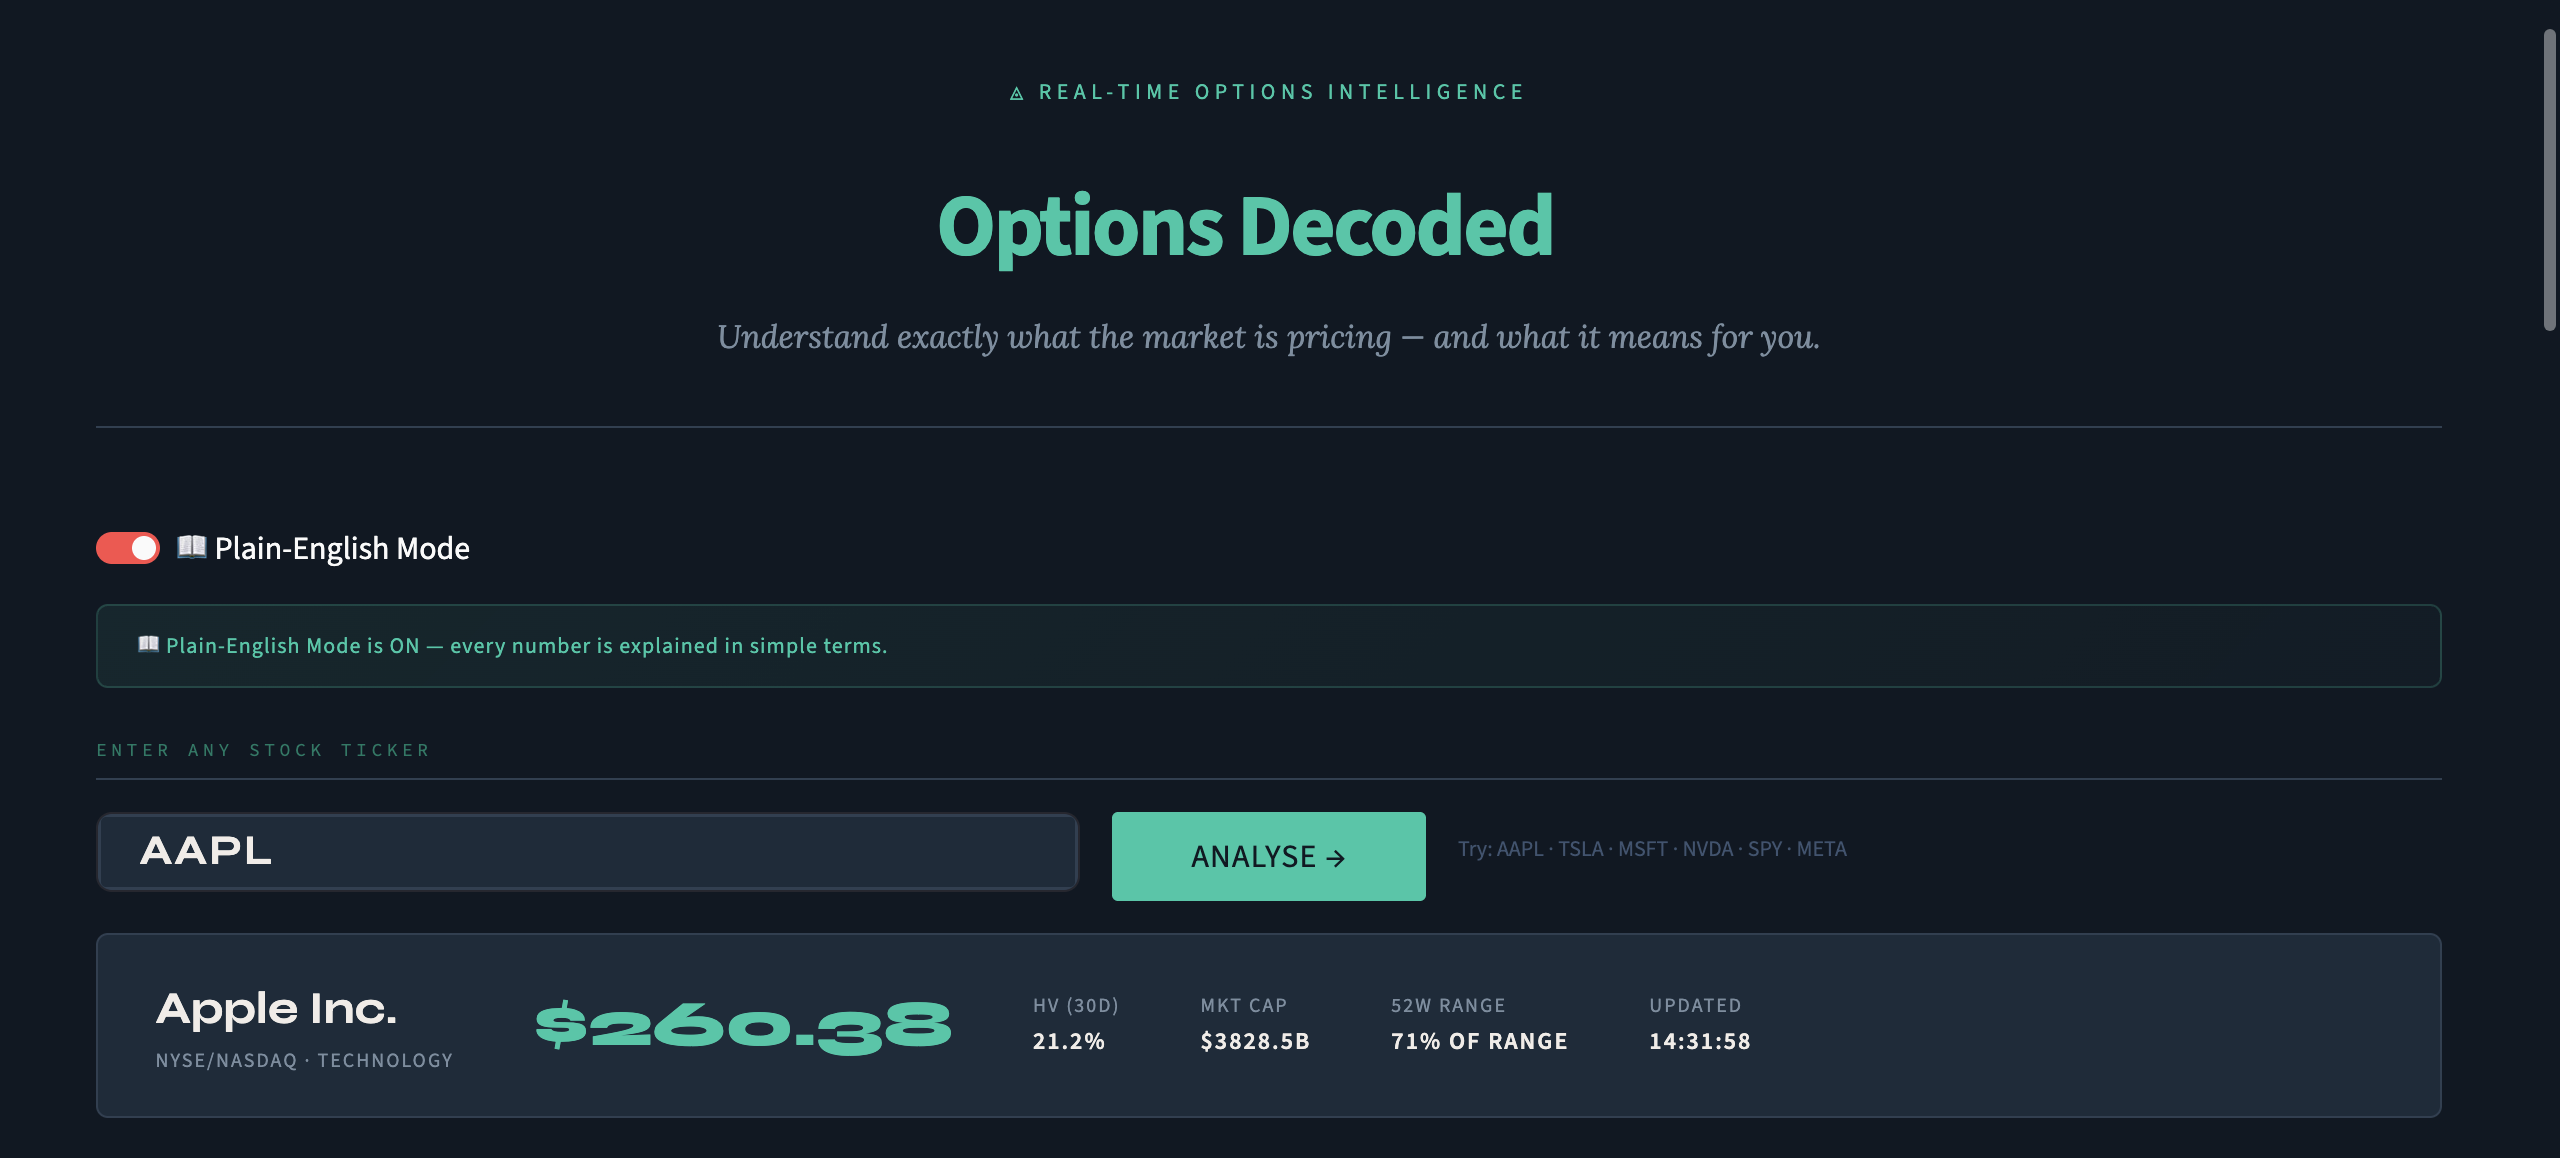Image resolution: width=2560 pixels, height=1158 pixels.
Task: Click the arrow icon inside the Analyse button
Action: 1336,856
